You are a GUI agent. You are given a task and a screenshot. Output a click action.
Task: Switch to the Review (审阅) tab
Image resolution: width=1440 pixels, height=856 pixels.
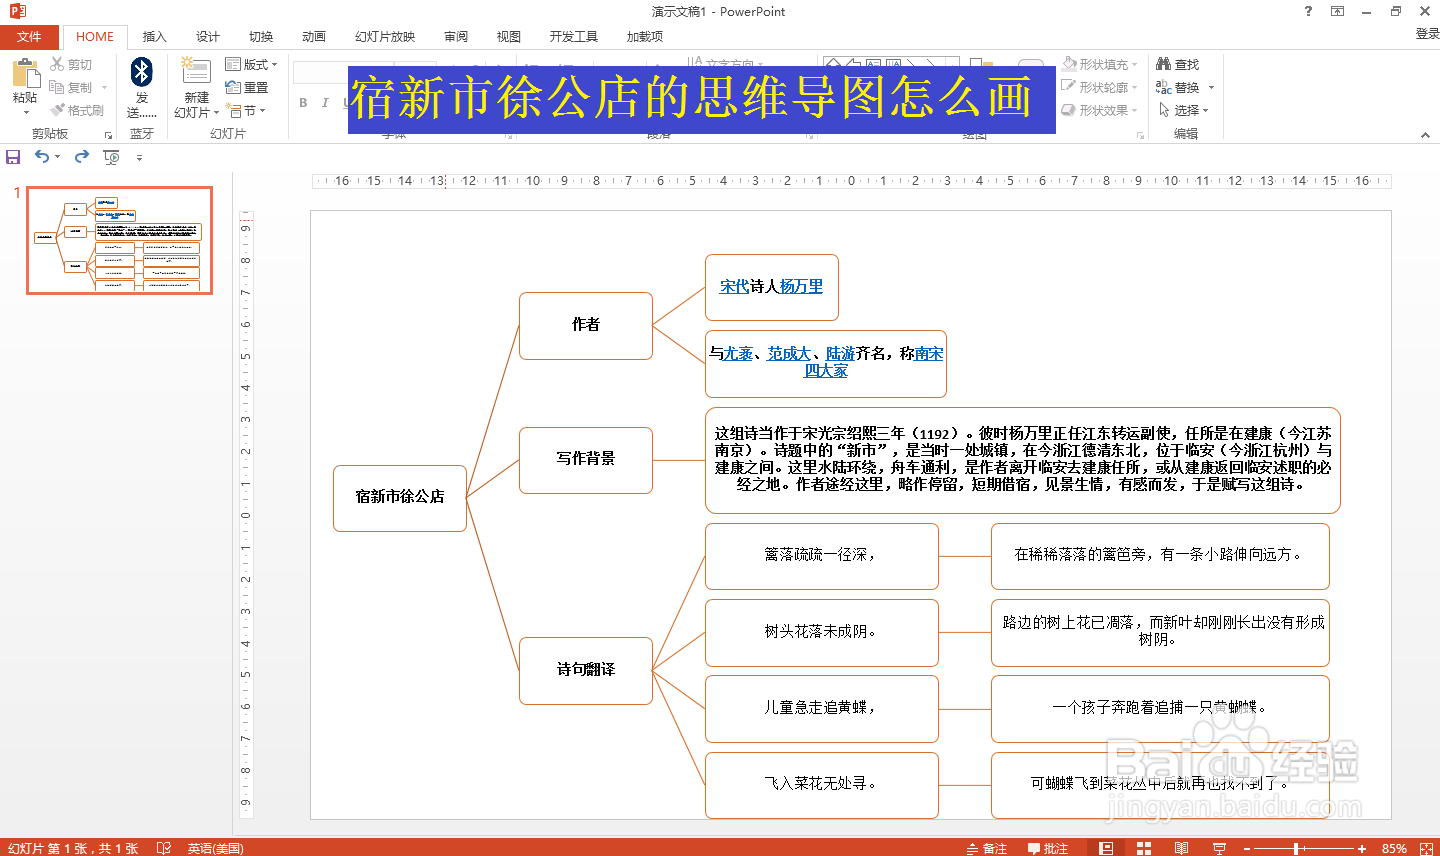(x=456, y=36)
